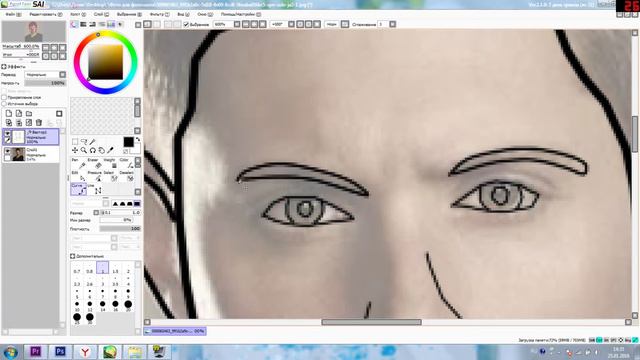
Task: Activate the zoom magnifier tool
Action: (x=84, y=150)
